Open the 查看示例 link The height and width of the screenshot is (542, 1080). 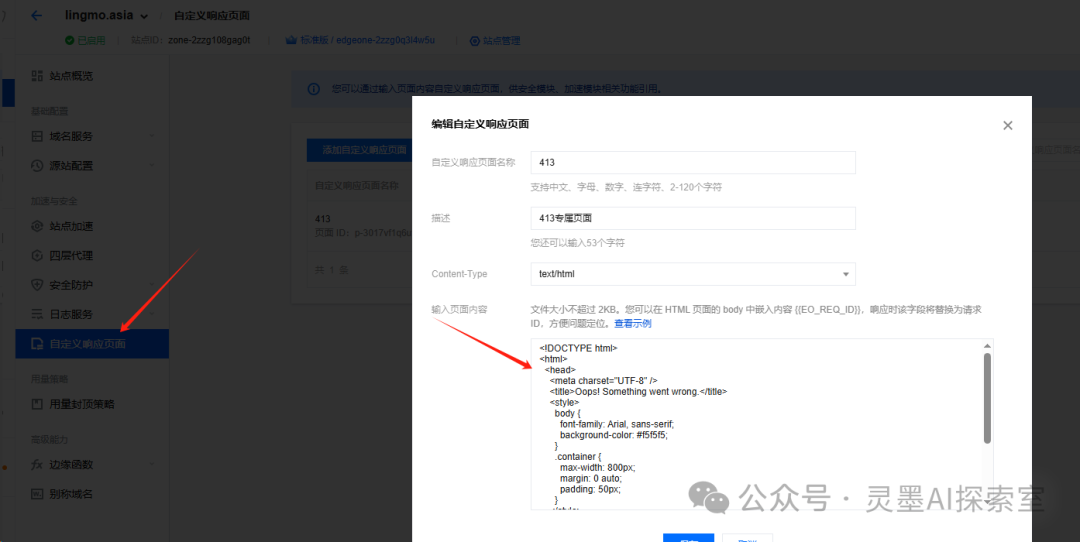tap(633, 323)
